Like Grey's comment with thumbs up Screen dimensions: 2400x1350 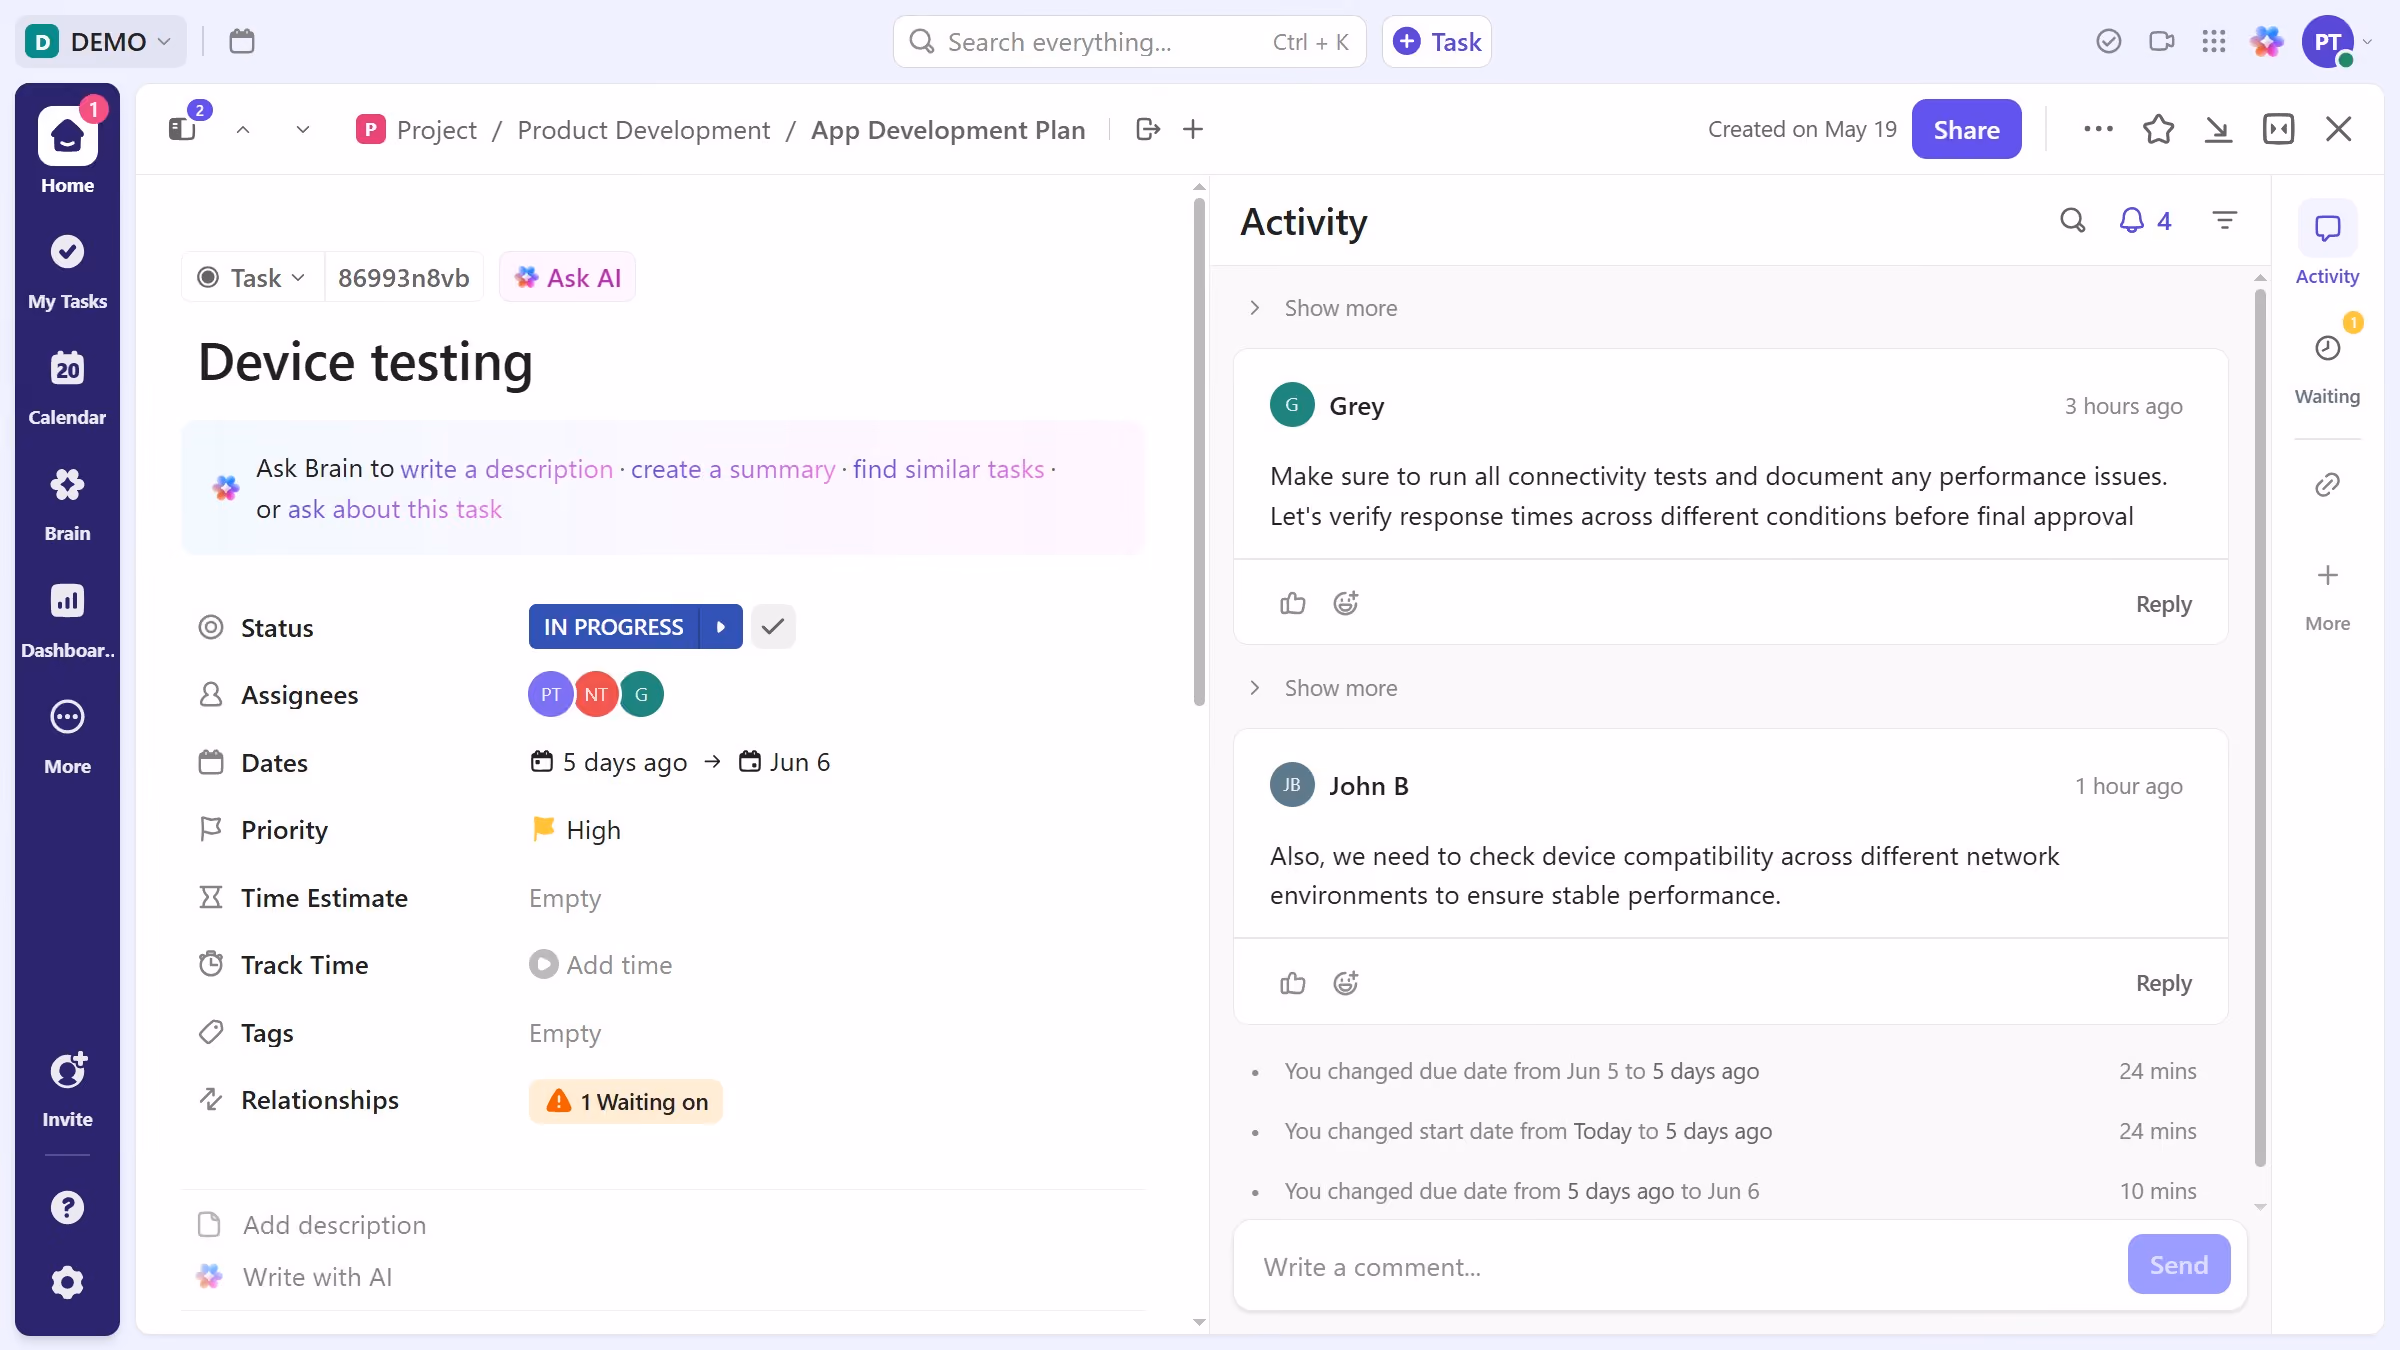1293,603
